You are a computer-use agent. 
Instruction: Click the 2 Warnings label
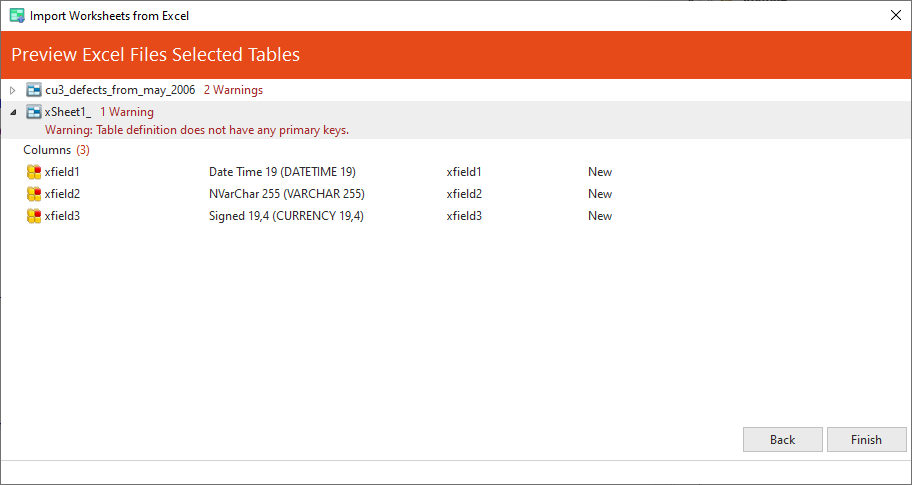coord(233,90)
